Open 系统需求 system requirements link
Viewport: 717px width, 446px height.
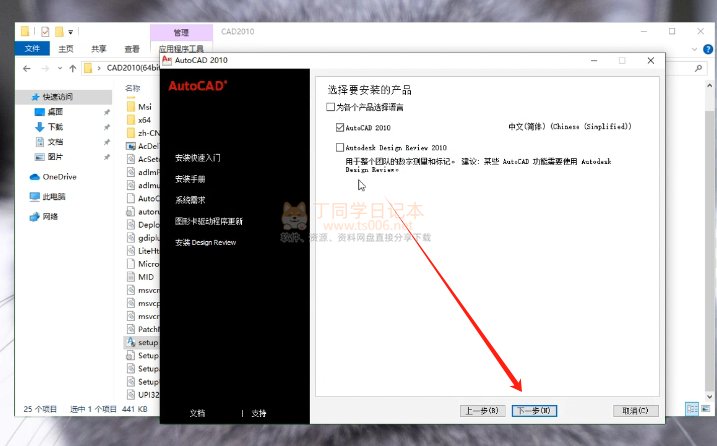[190, 200]
